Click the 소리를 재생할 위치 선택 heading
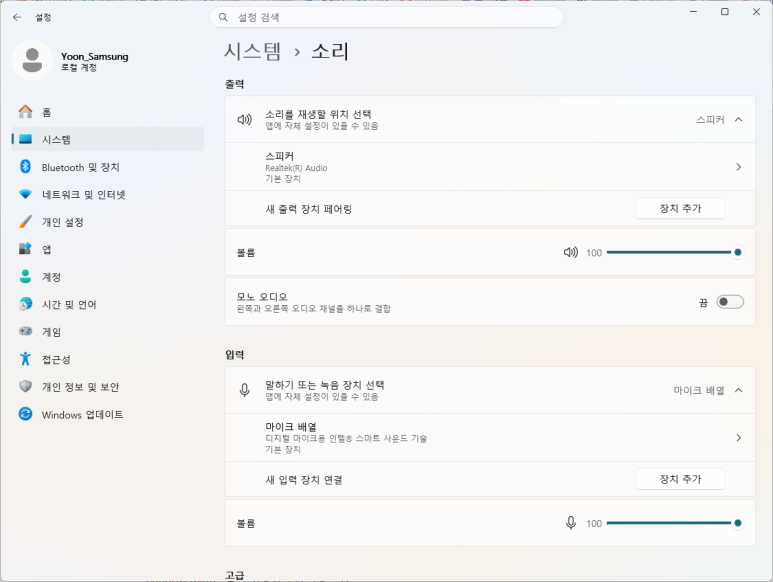 click(318, 114)
